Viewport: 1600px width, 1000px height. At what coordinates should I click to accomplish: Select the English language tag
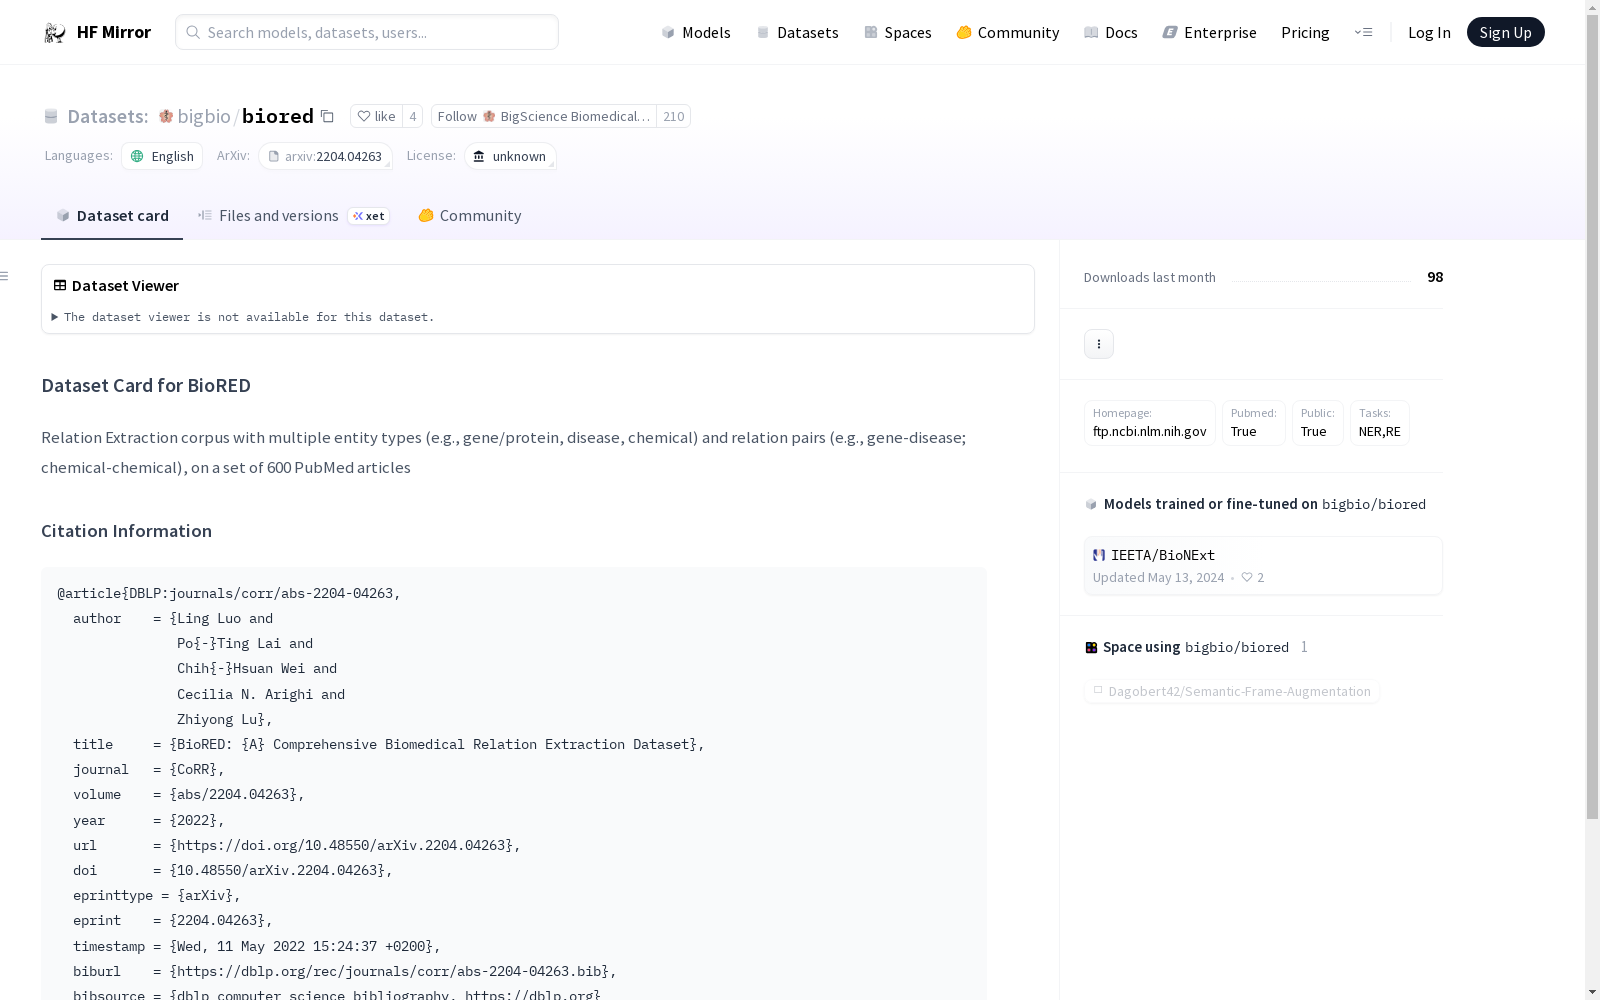pos(162,156)
